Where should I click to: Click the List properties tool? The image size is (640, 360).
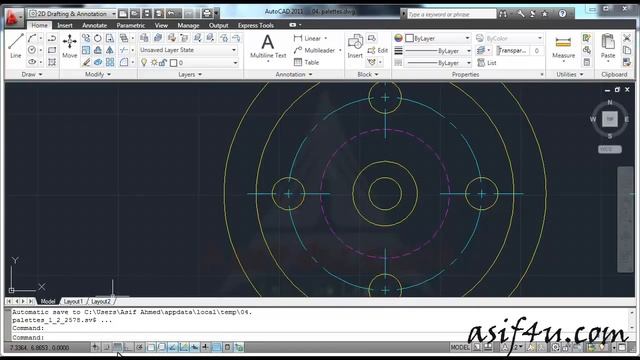tap(487, 63)
